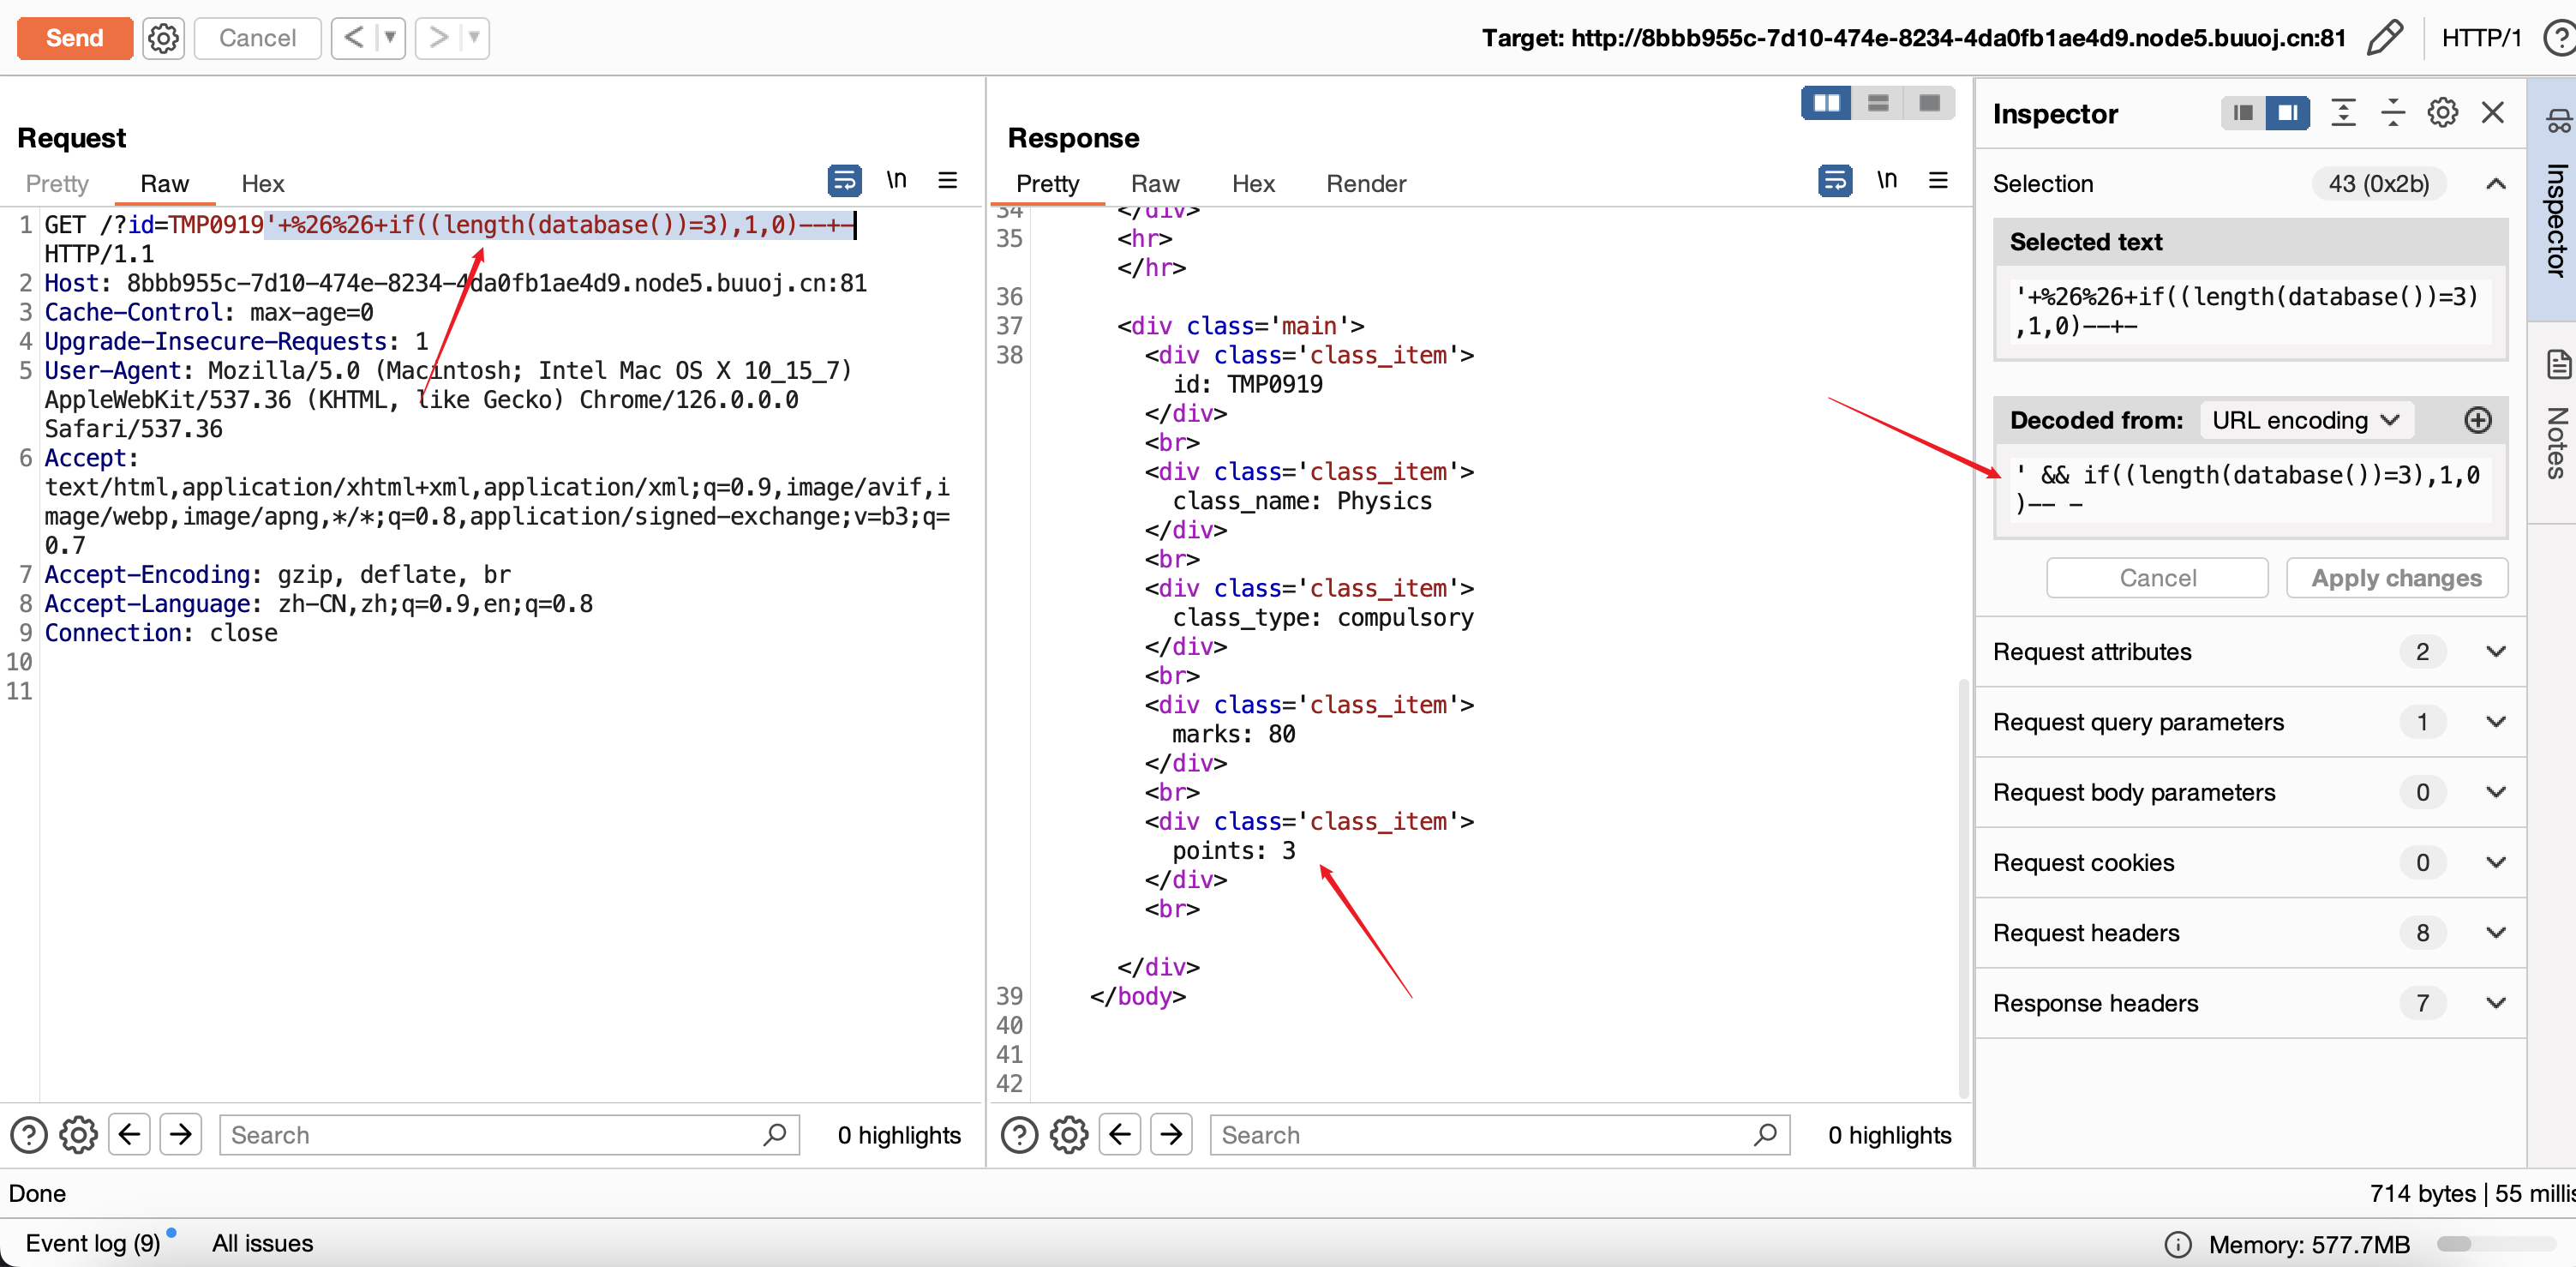Select the combined tabbed layout icon
Screen dimensions: 2576x1267
tap(1929, 103)
